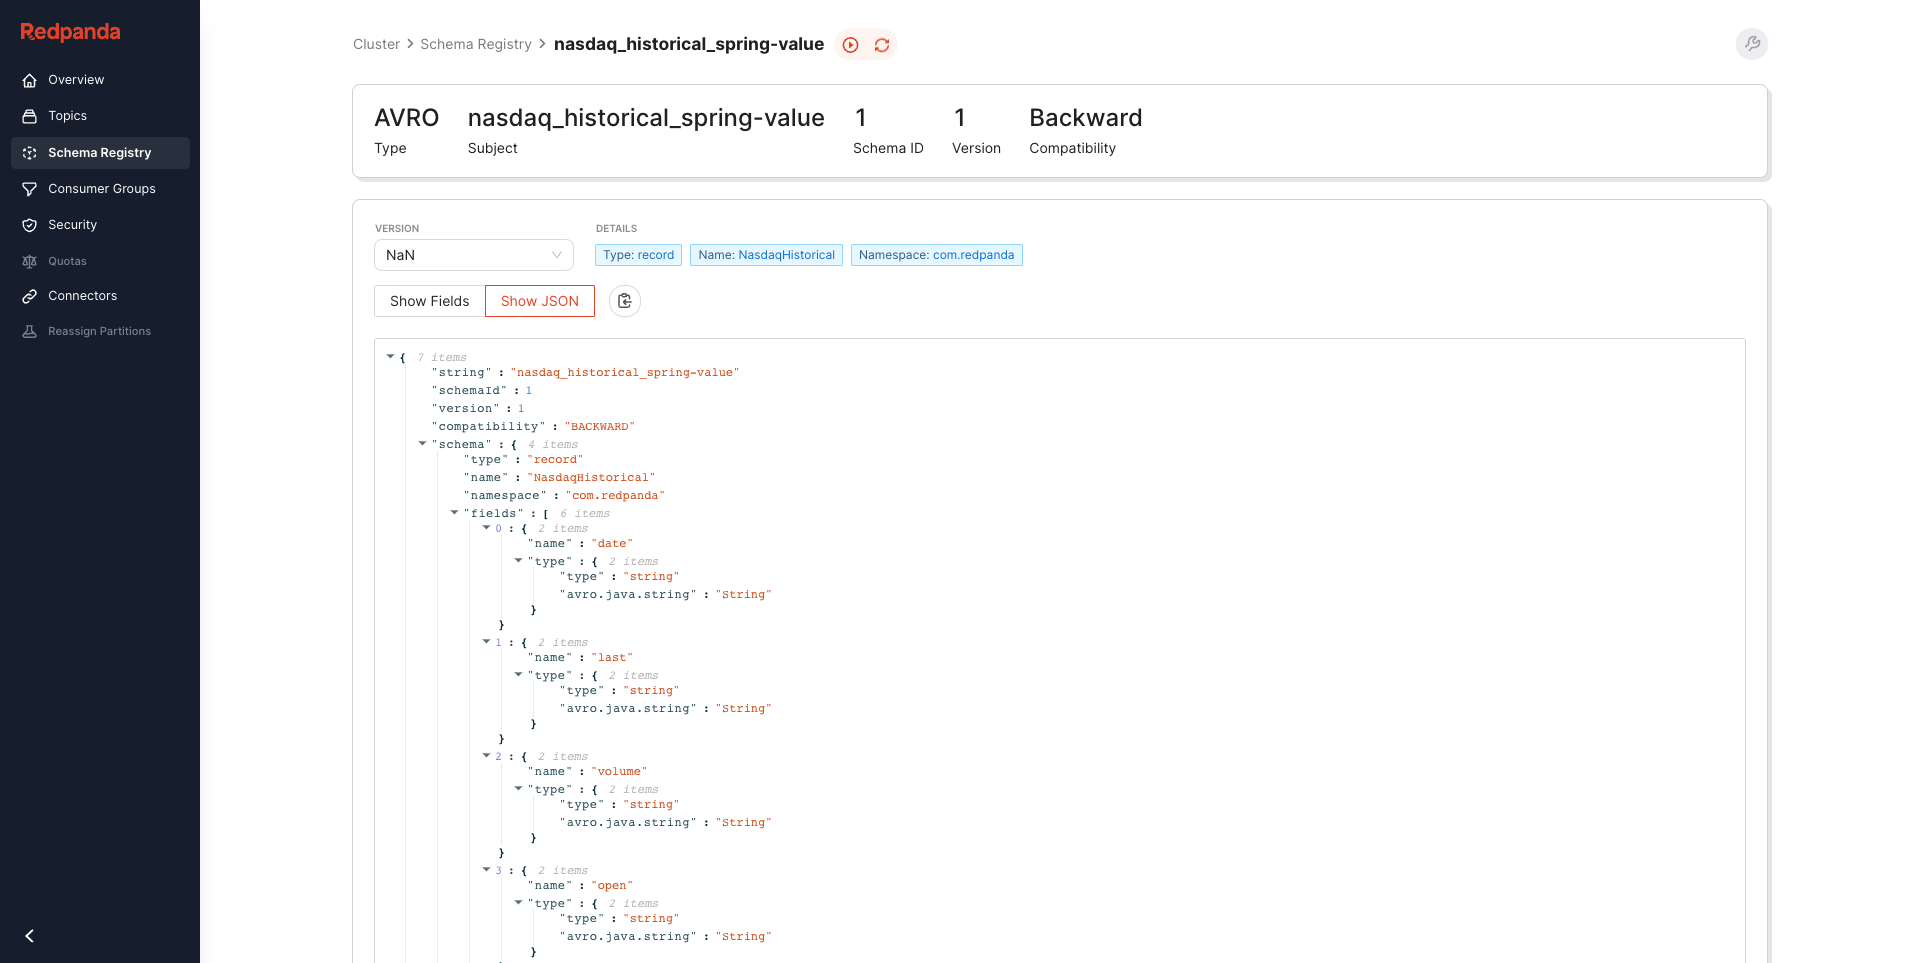Click the Schema Registry icon

pos(30,153)
